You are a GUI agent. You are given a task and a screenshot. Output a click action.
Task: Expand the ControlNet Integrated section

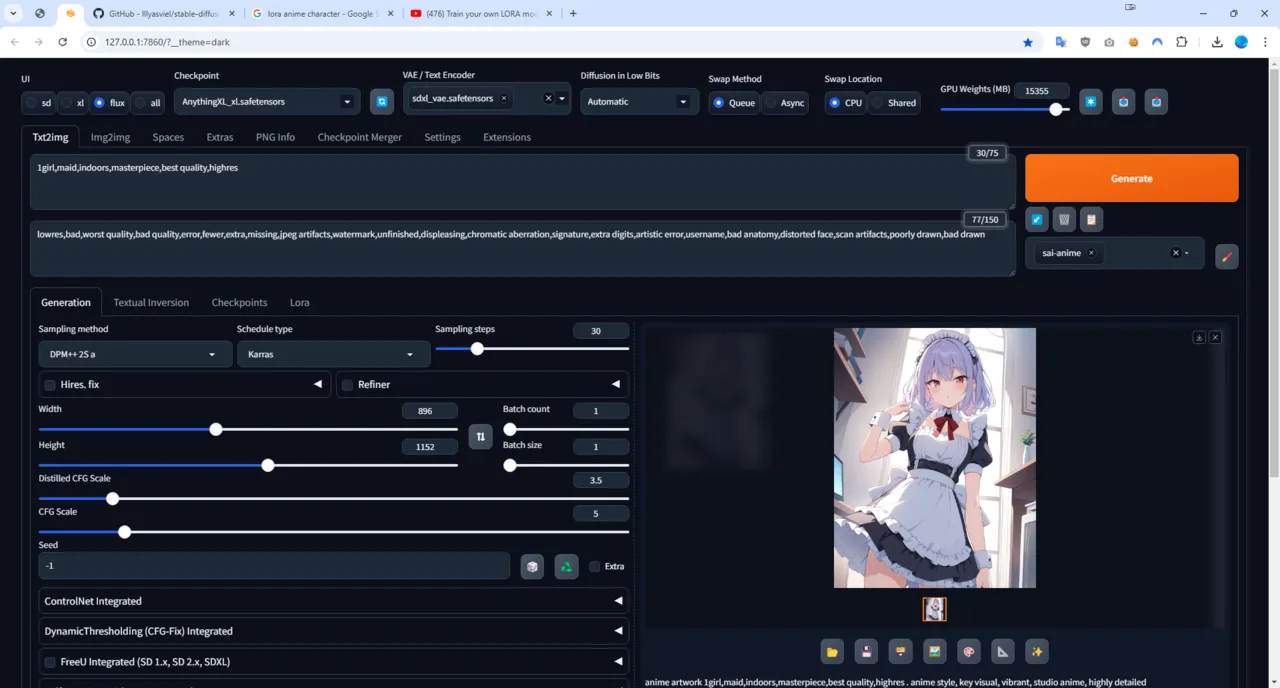334,601
